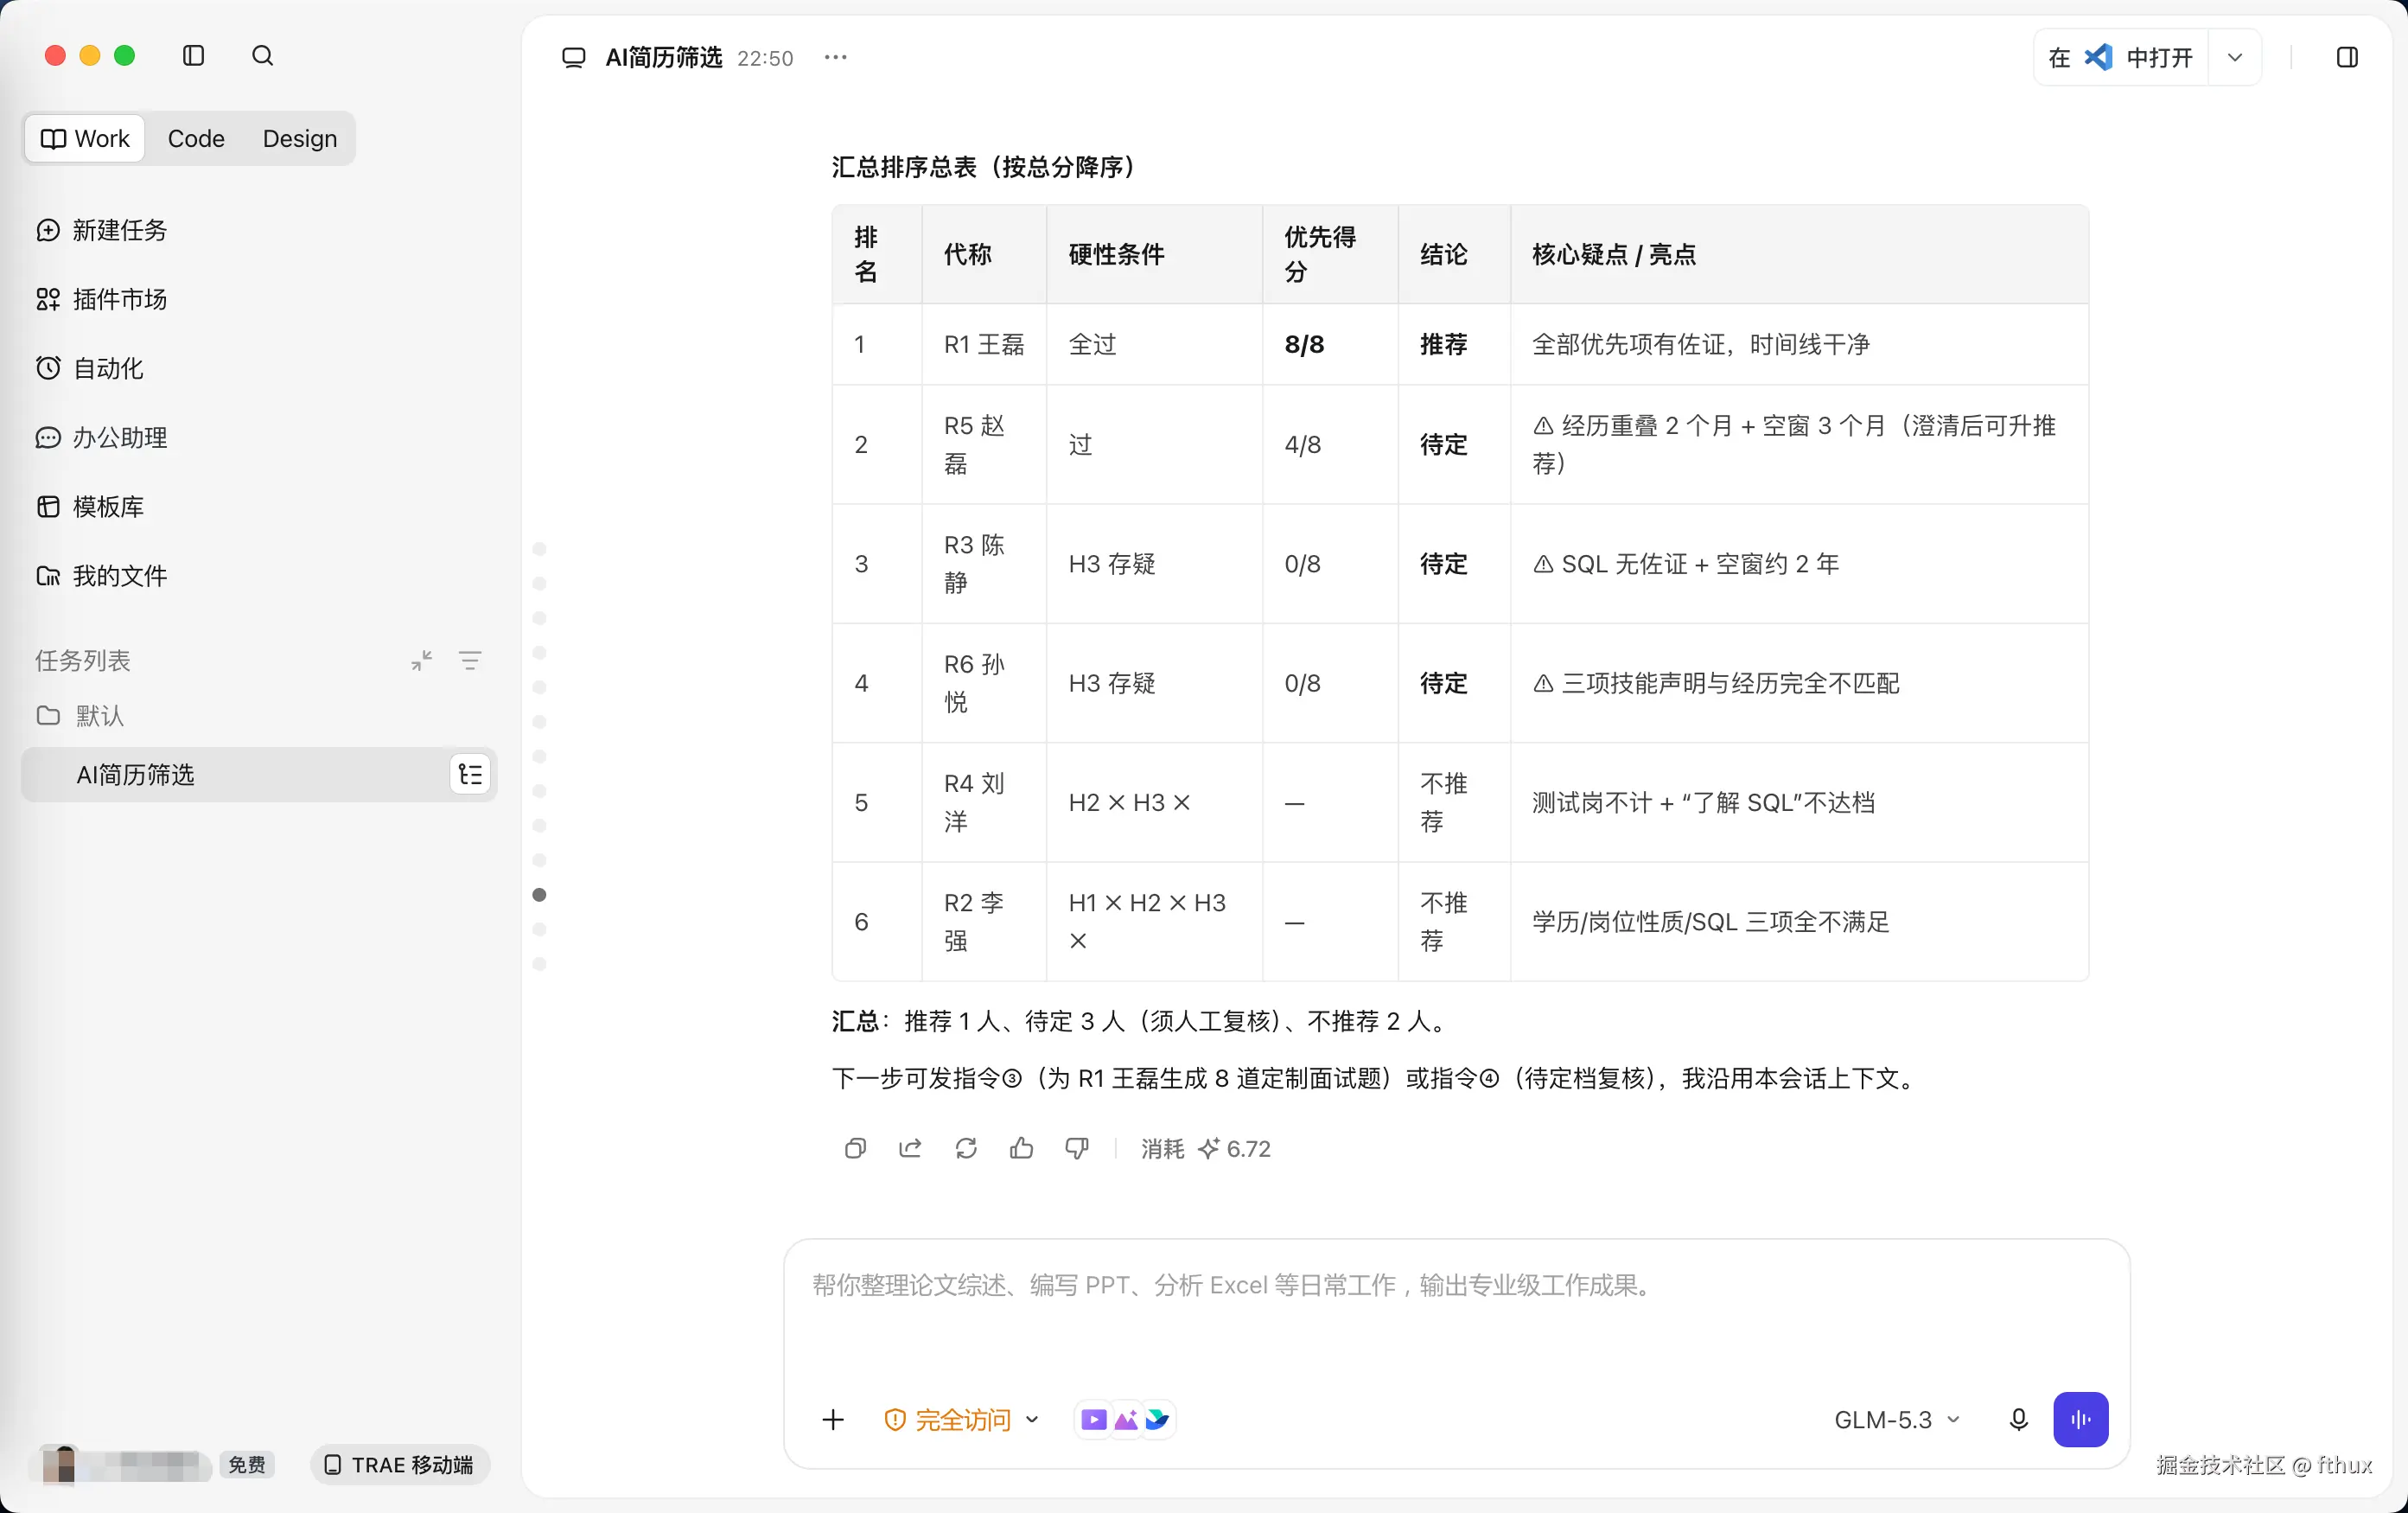Click the AI简历筛选 conversation title in header
The height and width of the screenshot is (1513, 2408).
coord(664,58)
